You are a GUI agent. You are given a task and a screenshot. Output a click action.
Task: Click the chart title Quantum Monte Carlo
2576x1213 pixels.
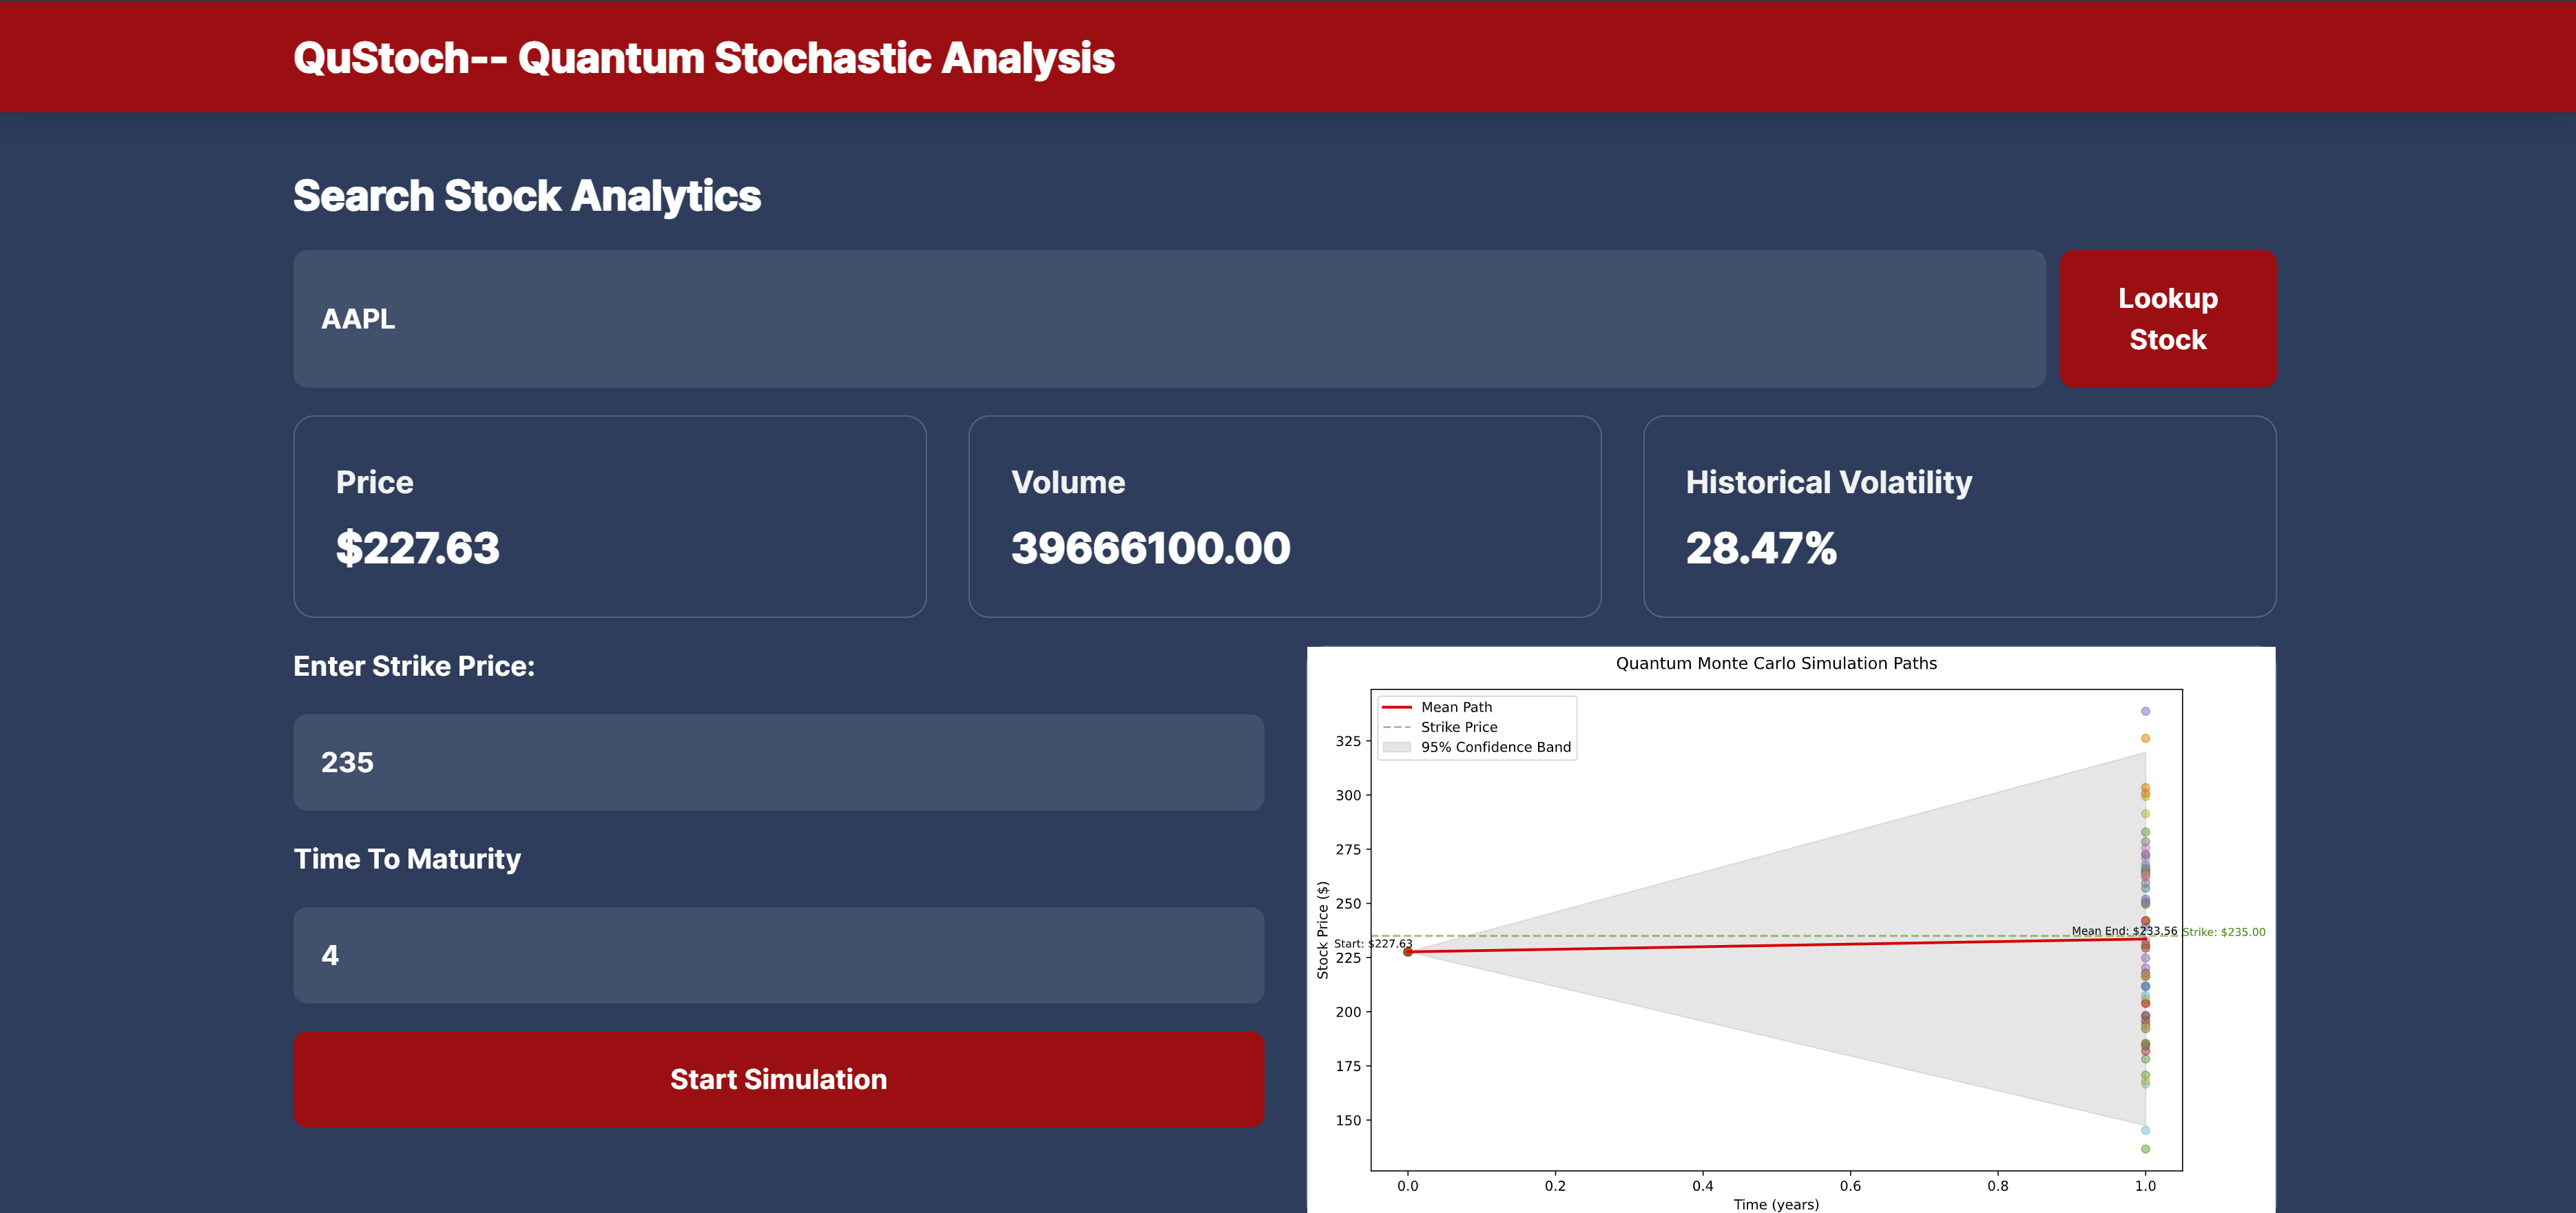point(1776,664)
